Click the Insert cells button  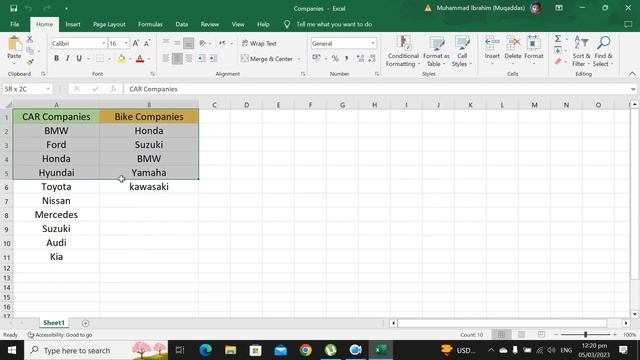click(492, 50)
